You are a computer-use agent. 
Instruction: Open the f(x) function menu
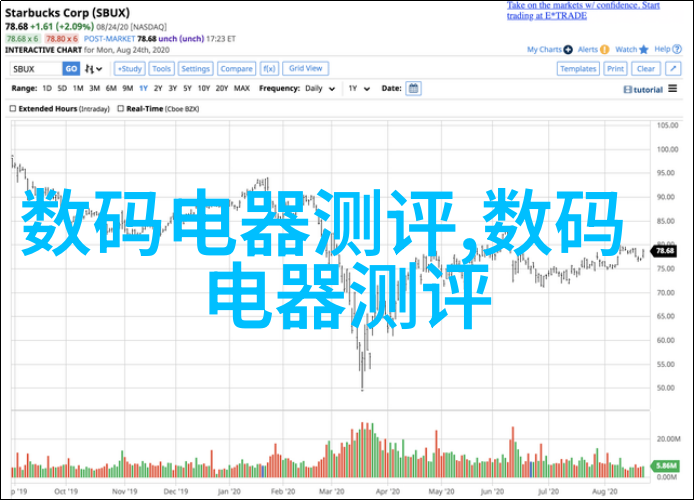(269, 69)
